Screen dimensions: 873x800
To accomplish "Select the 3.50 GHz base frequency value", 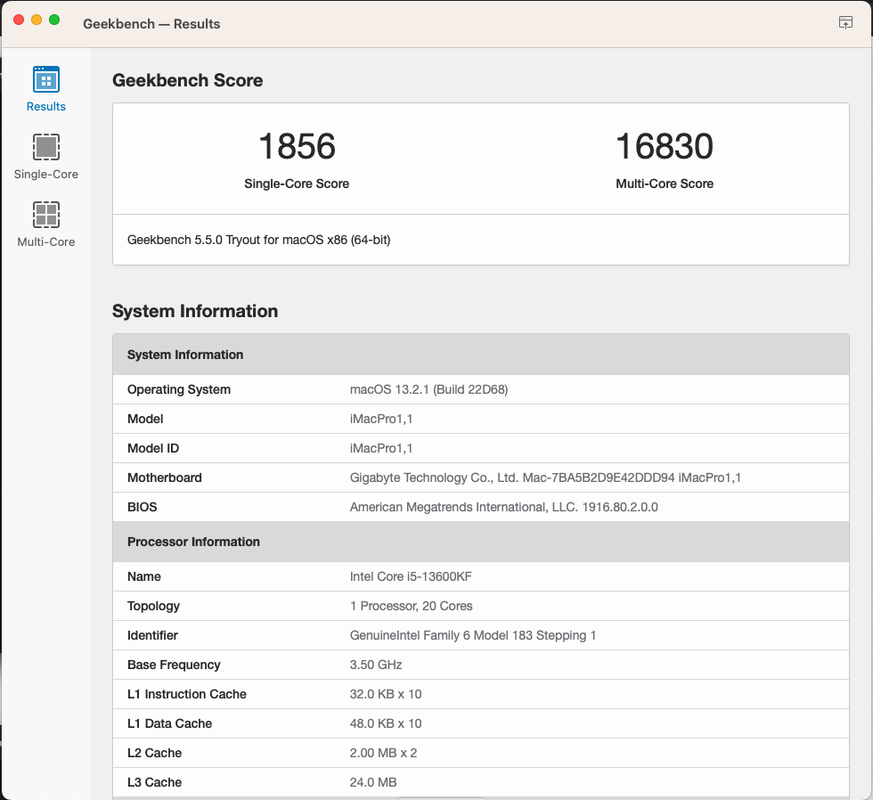I will click(376, 665).
